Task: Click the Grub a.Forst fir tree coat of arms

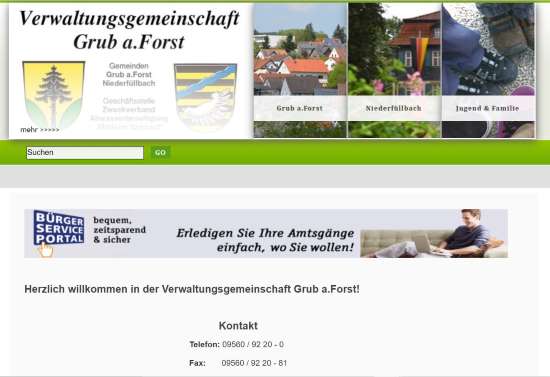Action: click(54, 95)
